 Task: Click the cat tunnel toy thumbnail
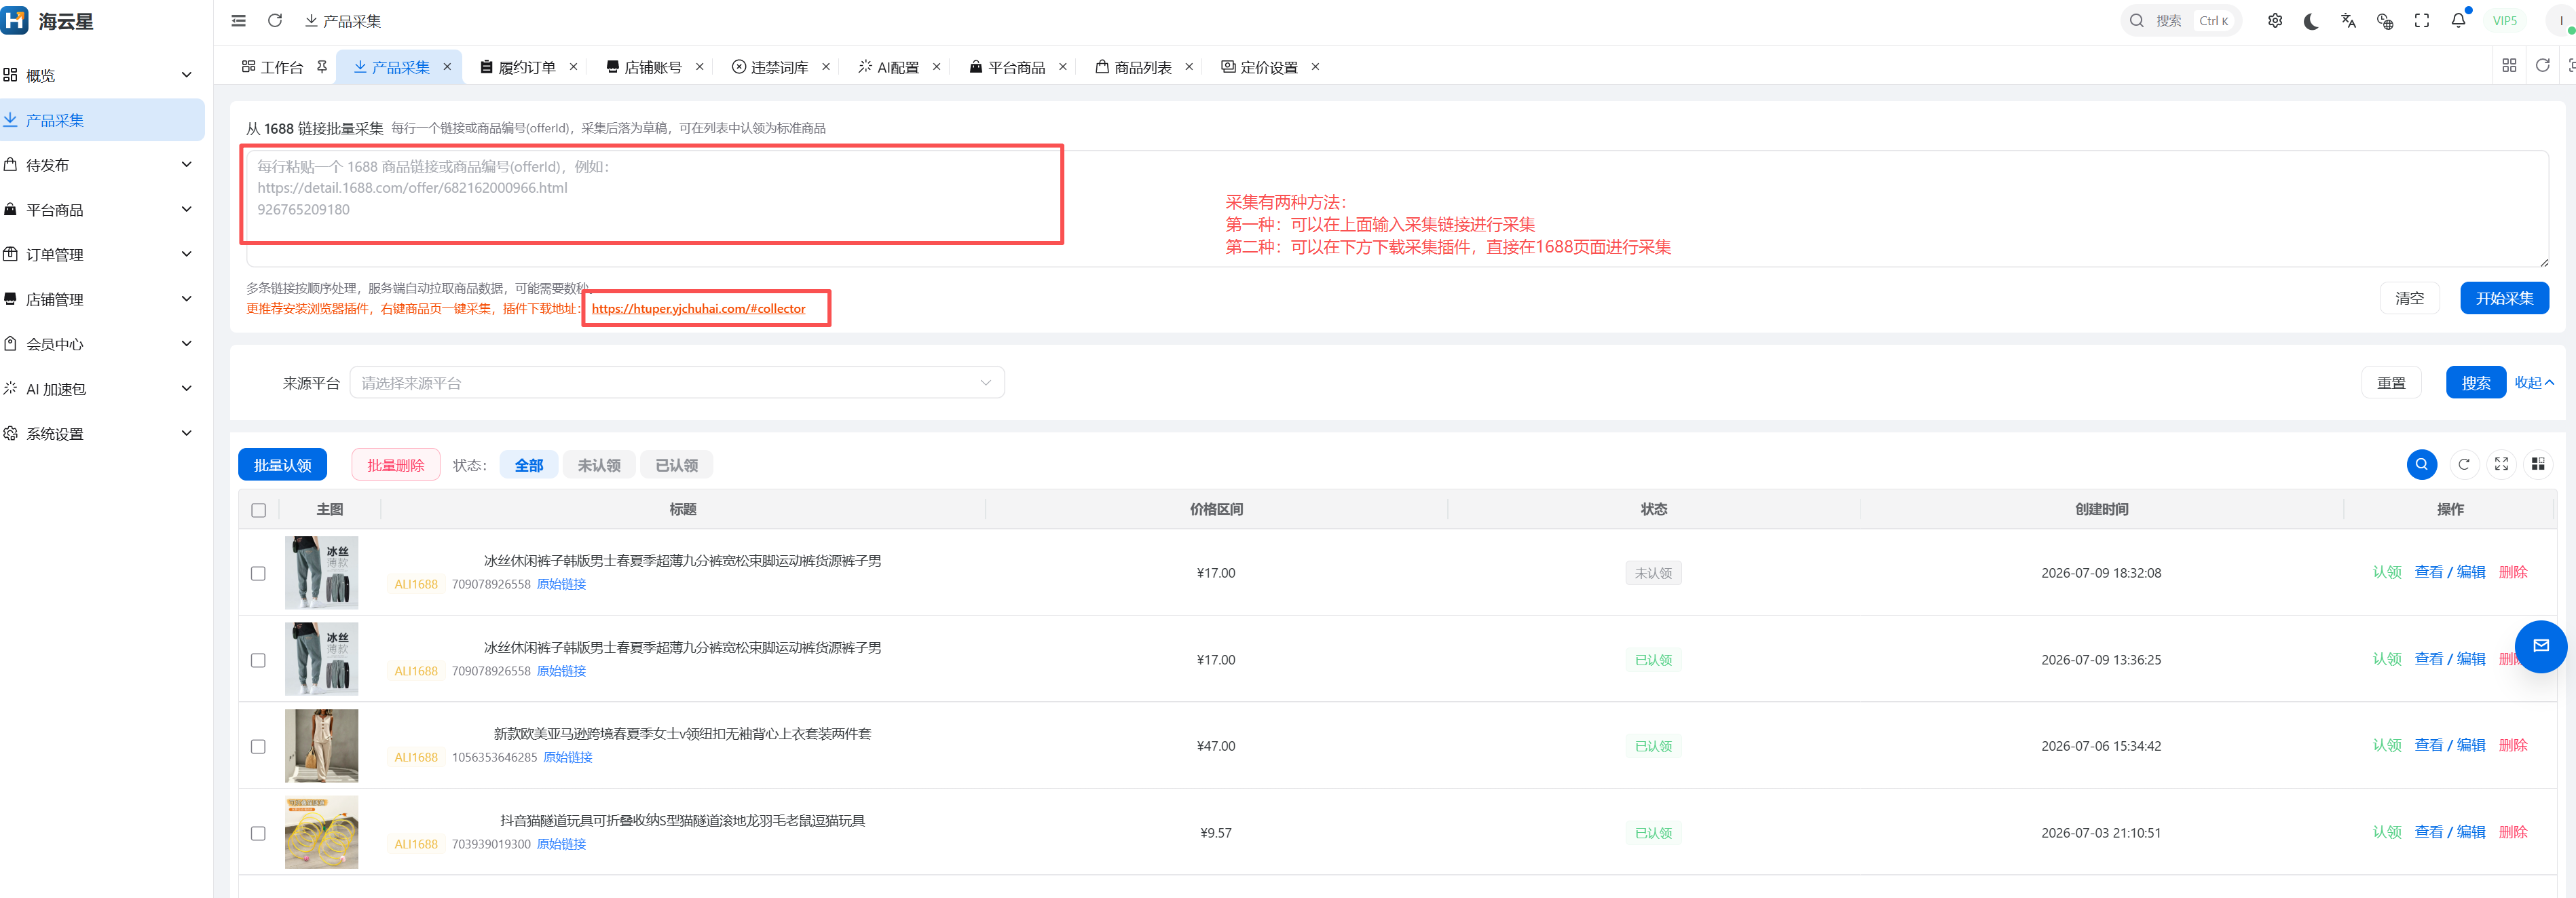321,832
